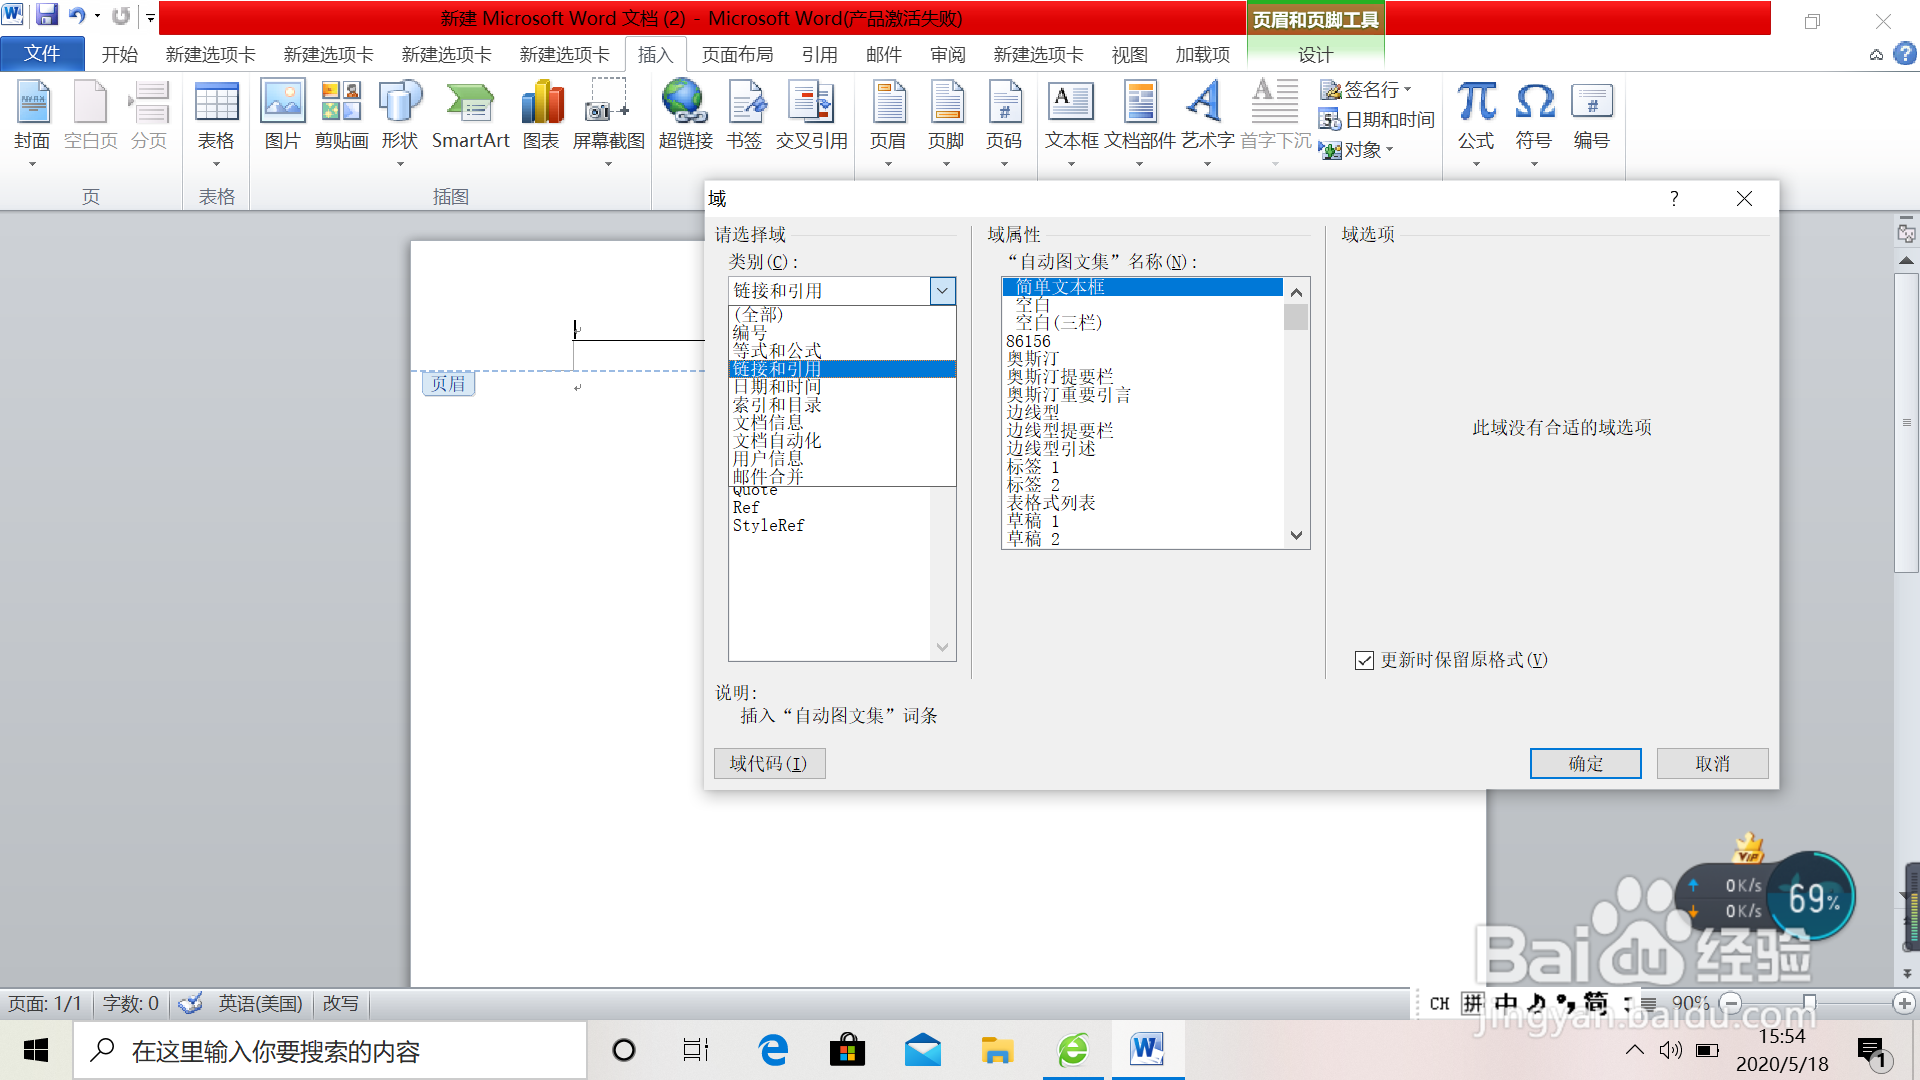Insert a table (表格)
The height and width of the screenshot is (1080, 1920).
216,122
